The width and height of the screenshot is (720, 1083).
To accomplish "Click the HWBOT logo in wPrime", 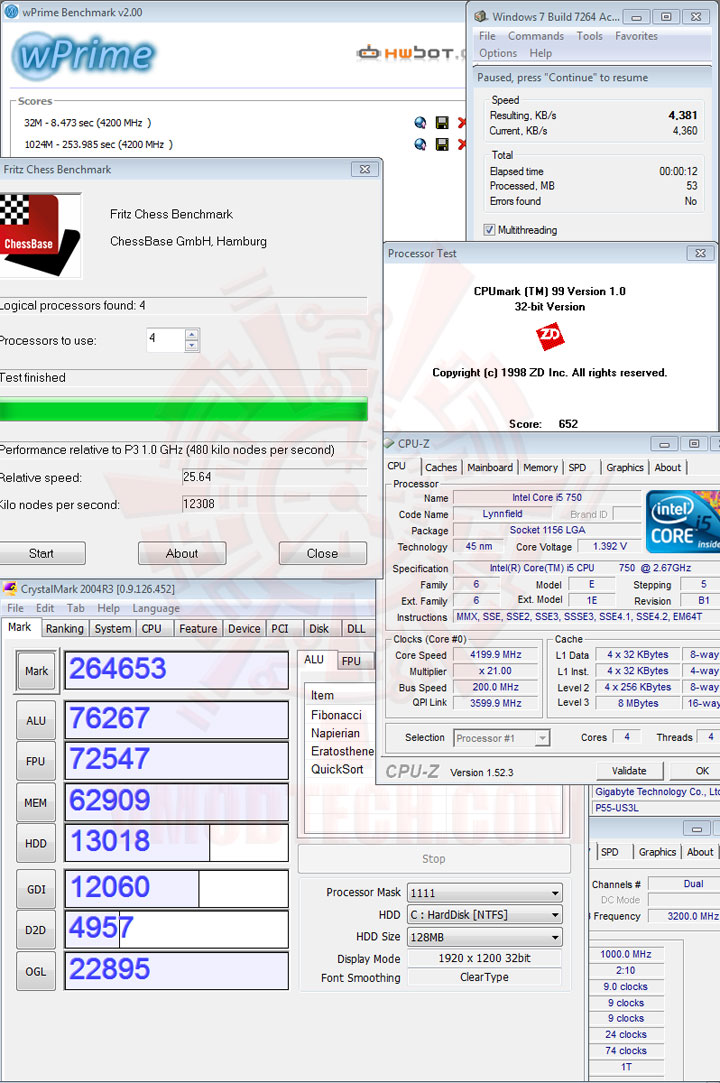I will click(x=410, y=52).
